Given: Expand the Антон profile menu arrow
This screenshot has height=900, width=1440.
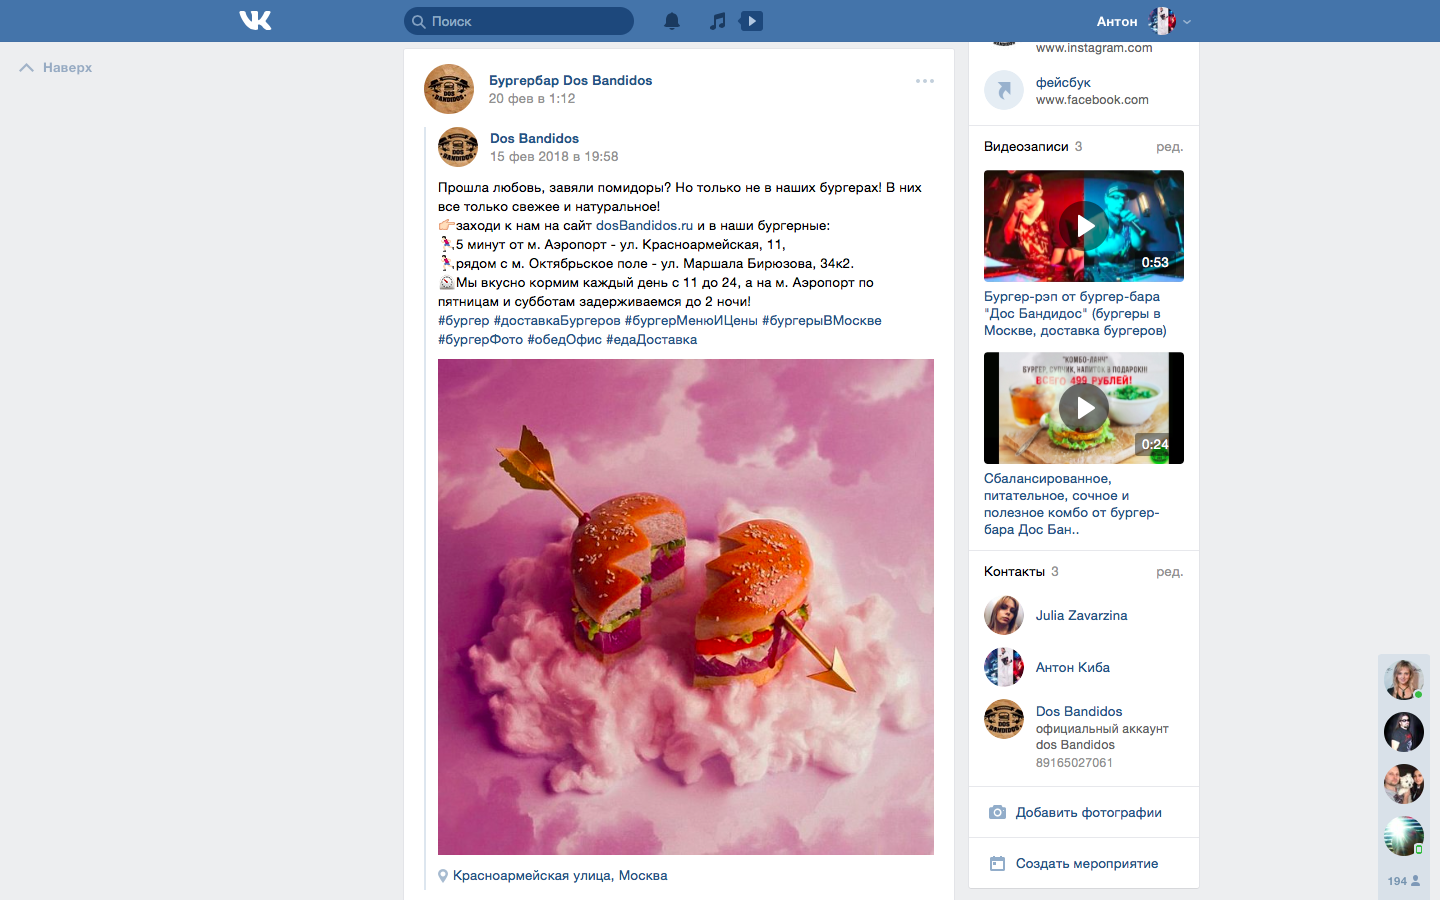Looking at the screenshot, I should (x=1187, y=21).
